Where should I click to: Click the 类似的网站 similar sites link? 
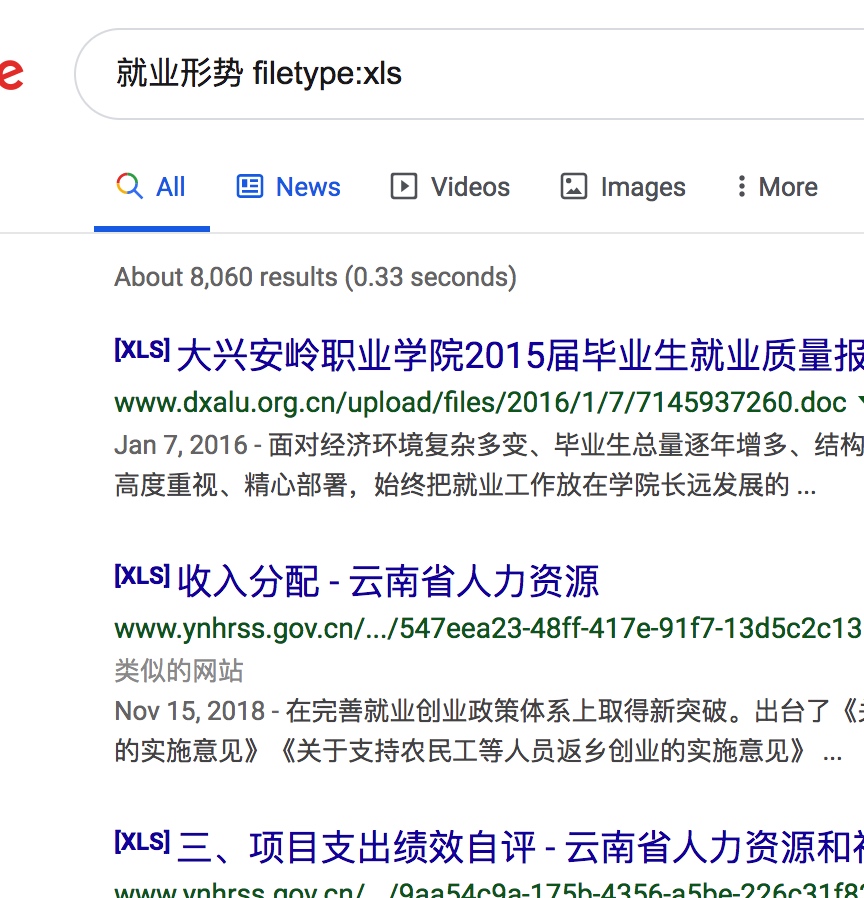tap(179, 670)
